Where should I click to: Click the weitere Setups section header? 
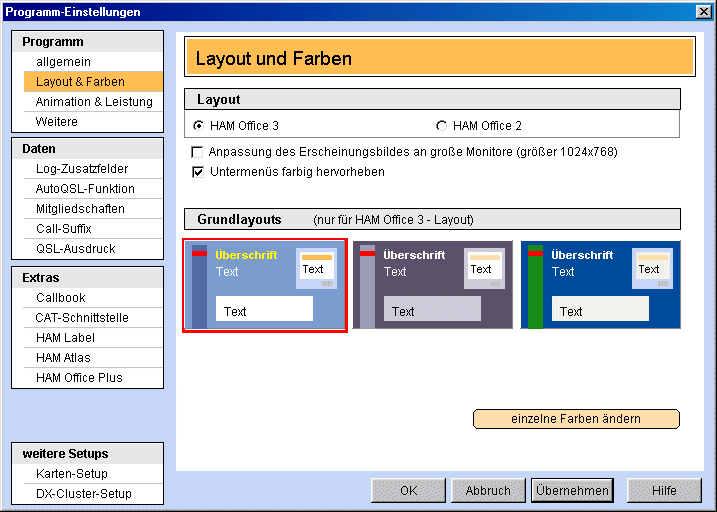[x=87, y=453]
